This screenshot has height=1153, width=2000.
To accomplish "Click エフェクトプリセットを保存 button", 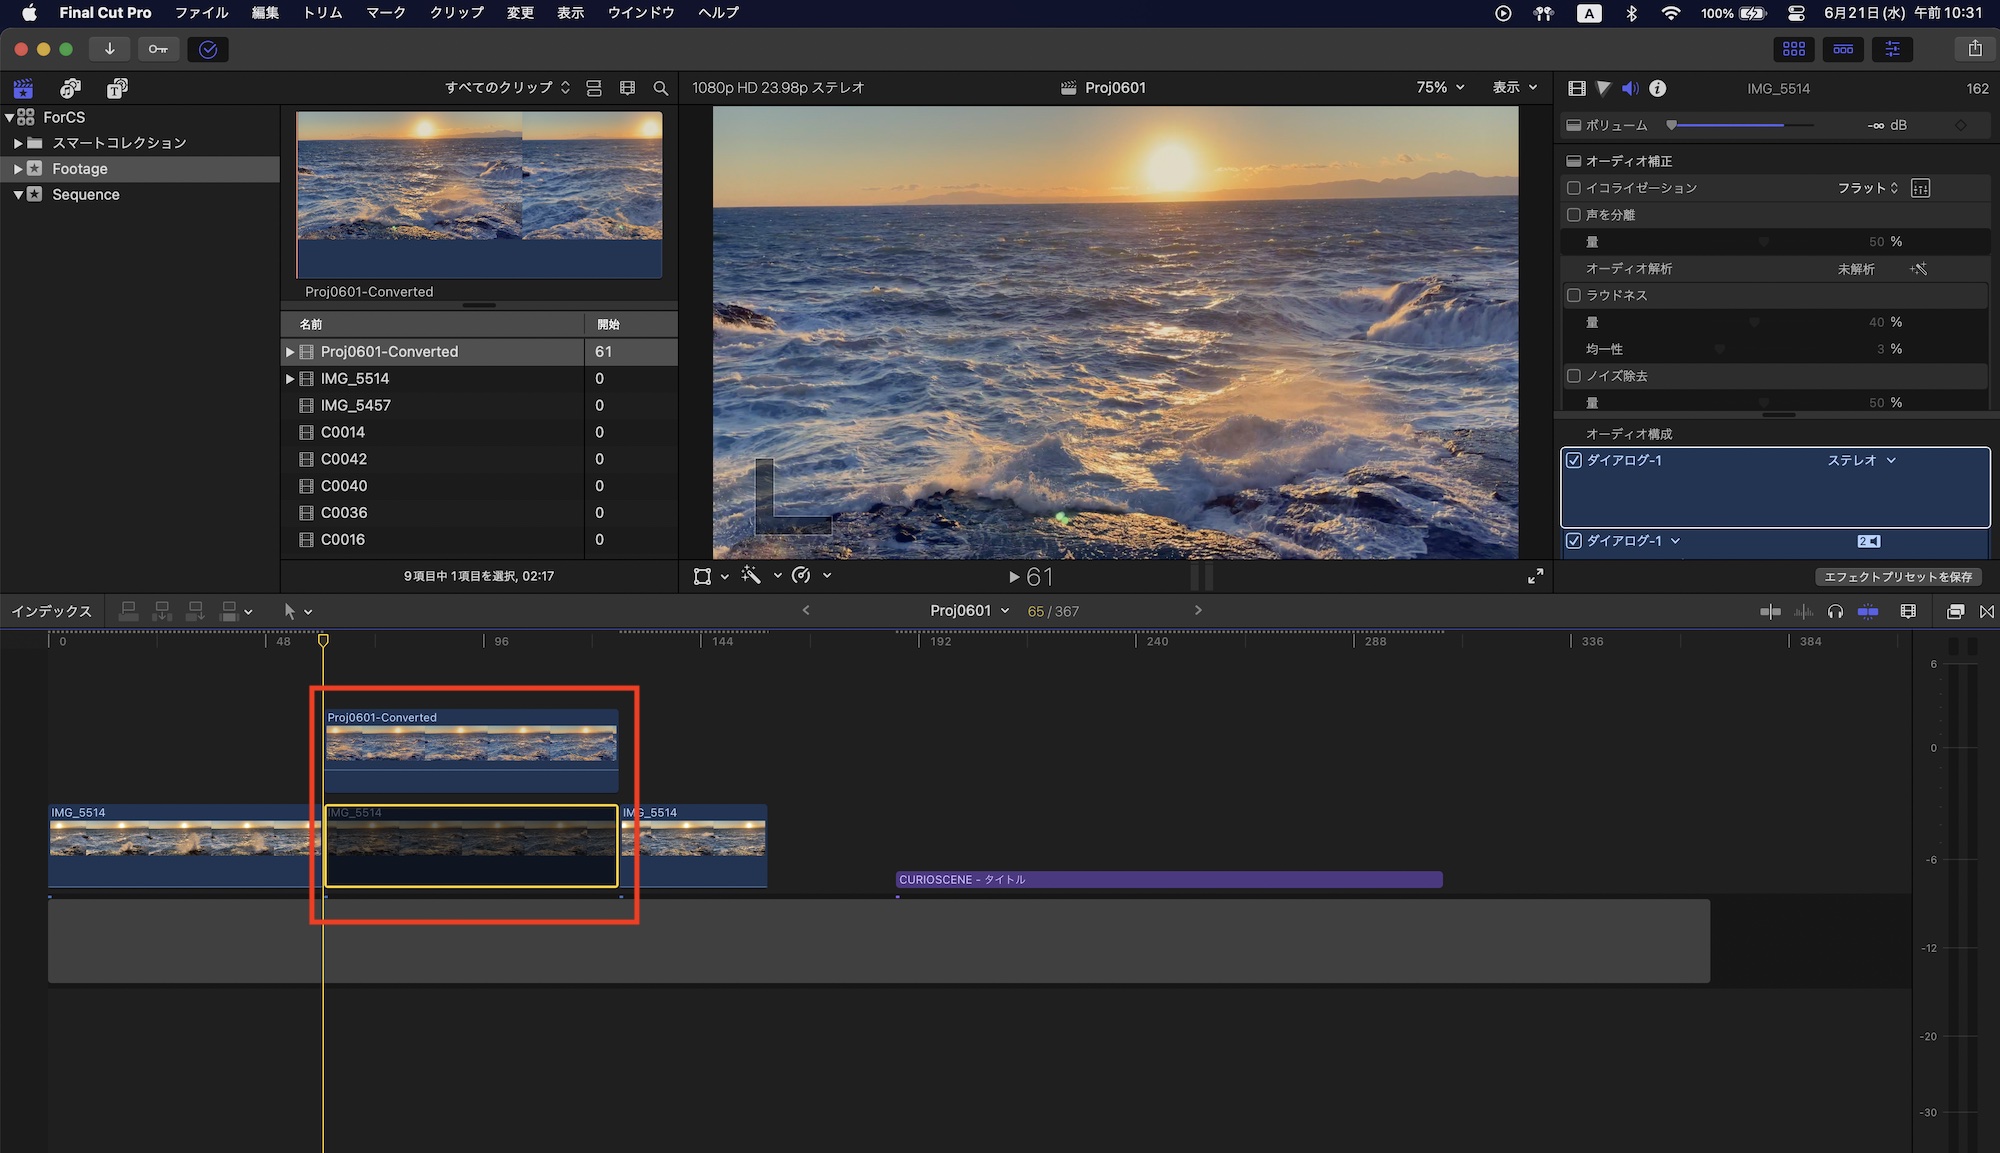I will pyautogui.click(x=1897, y=577).
